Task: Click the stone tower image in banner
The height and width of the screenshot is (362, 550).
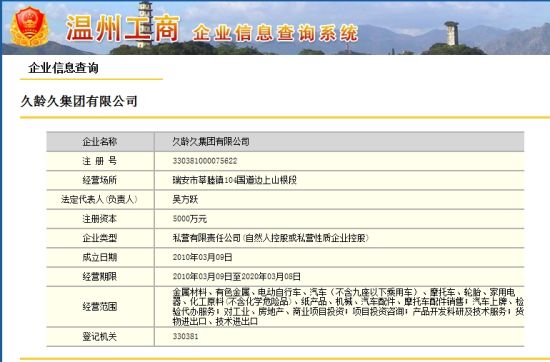Action: coord(452,33)
